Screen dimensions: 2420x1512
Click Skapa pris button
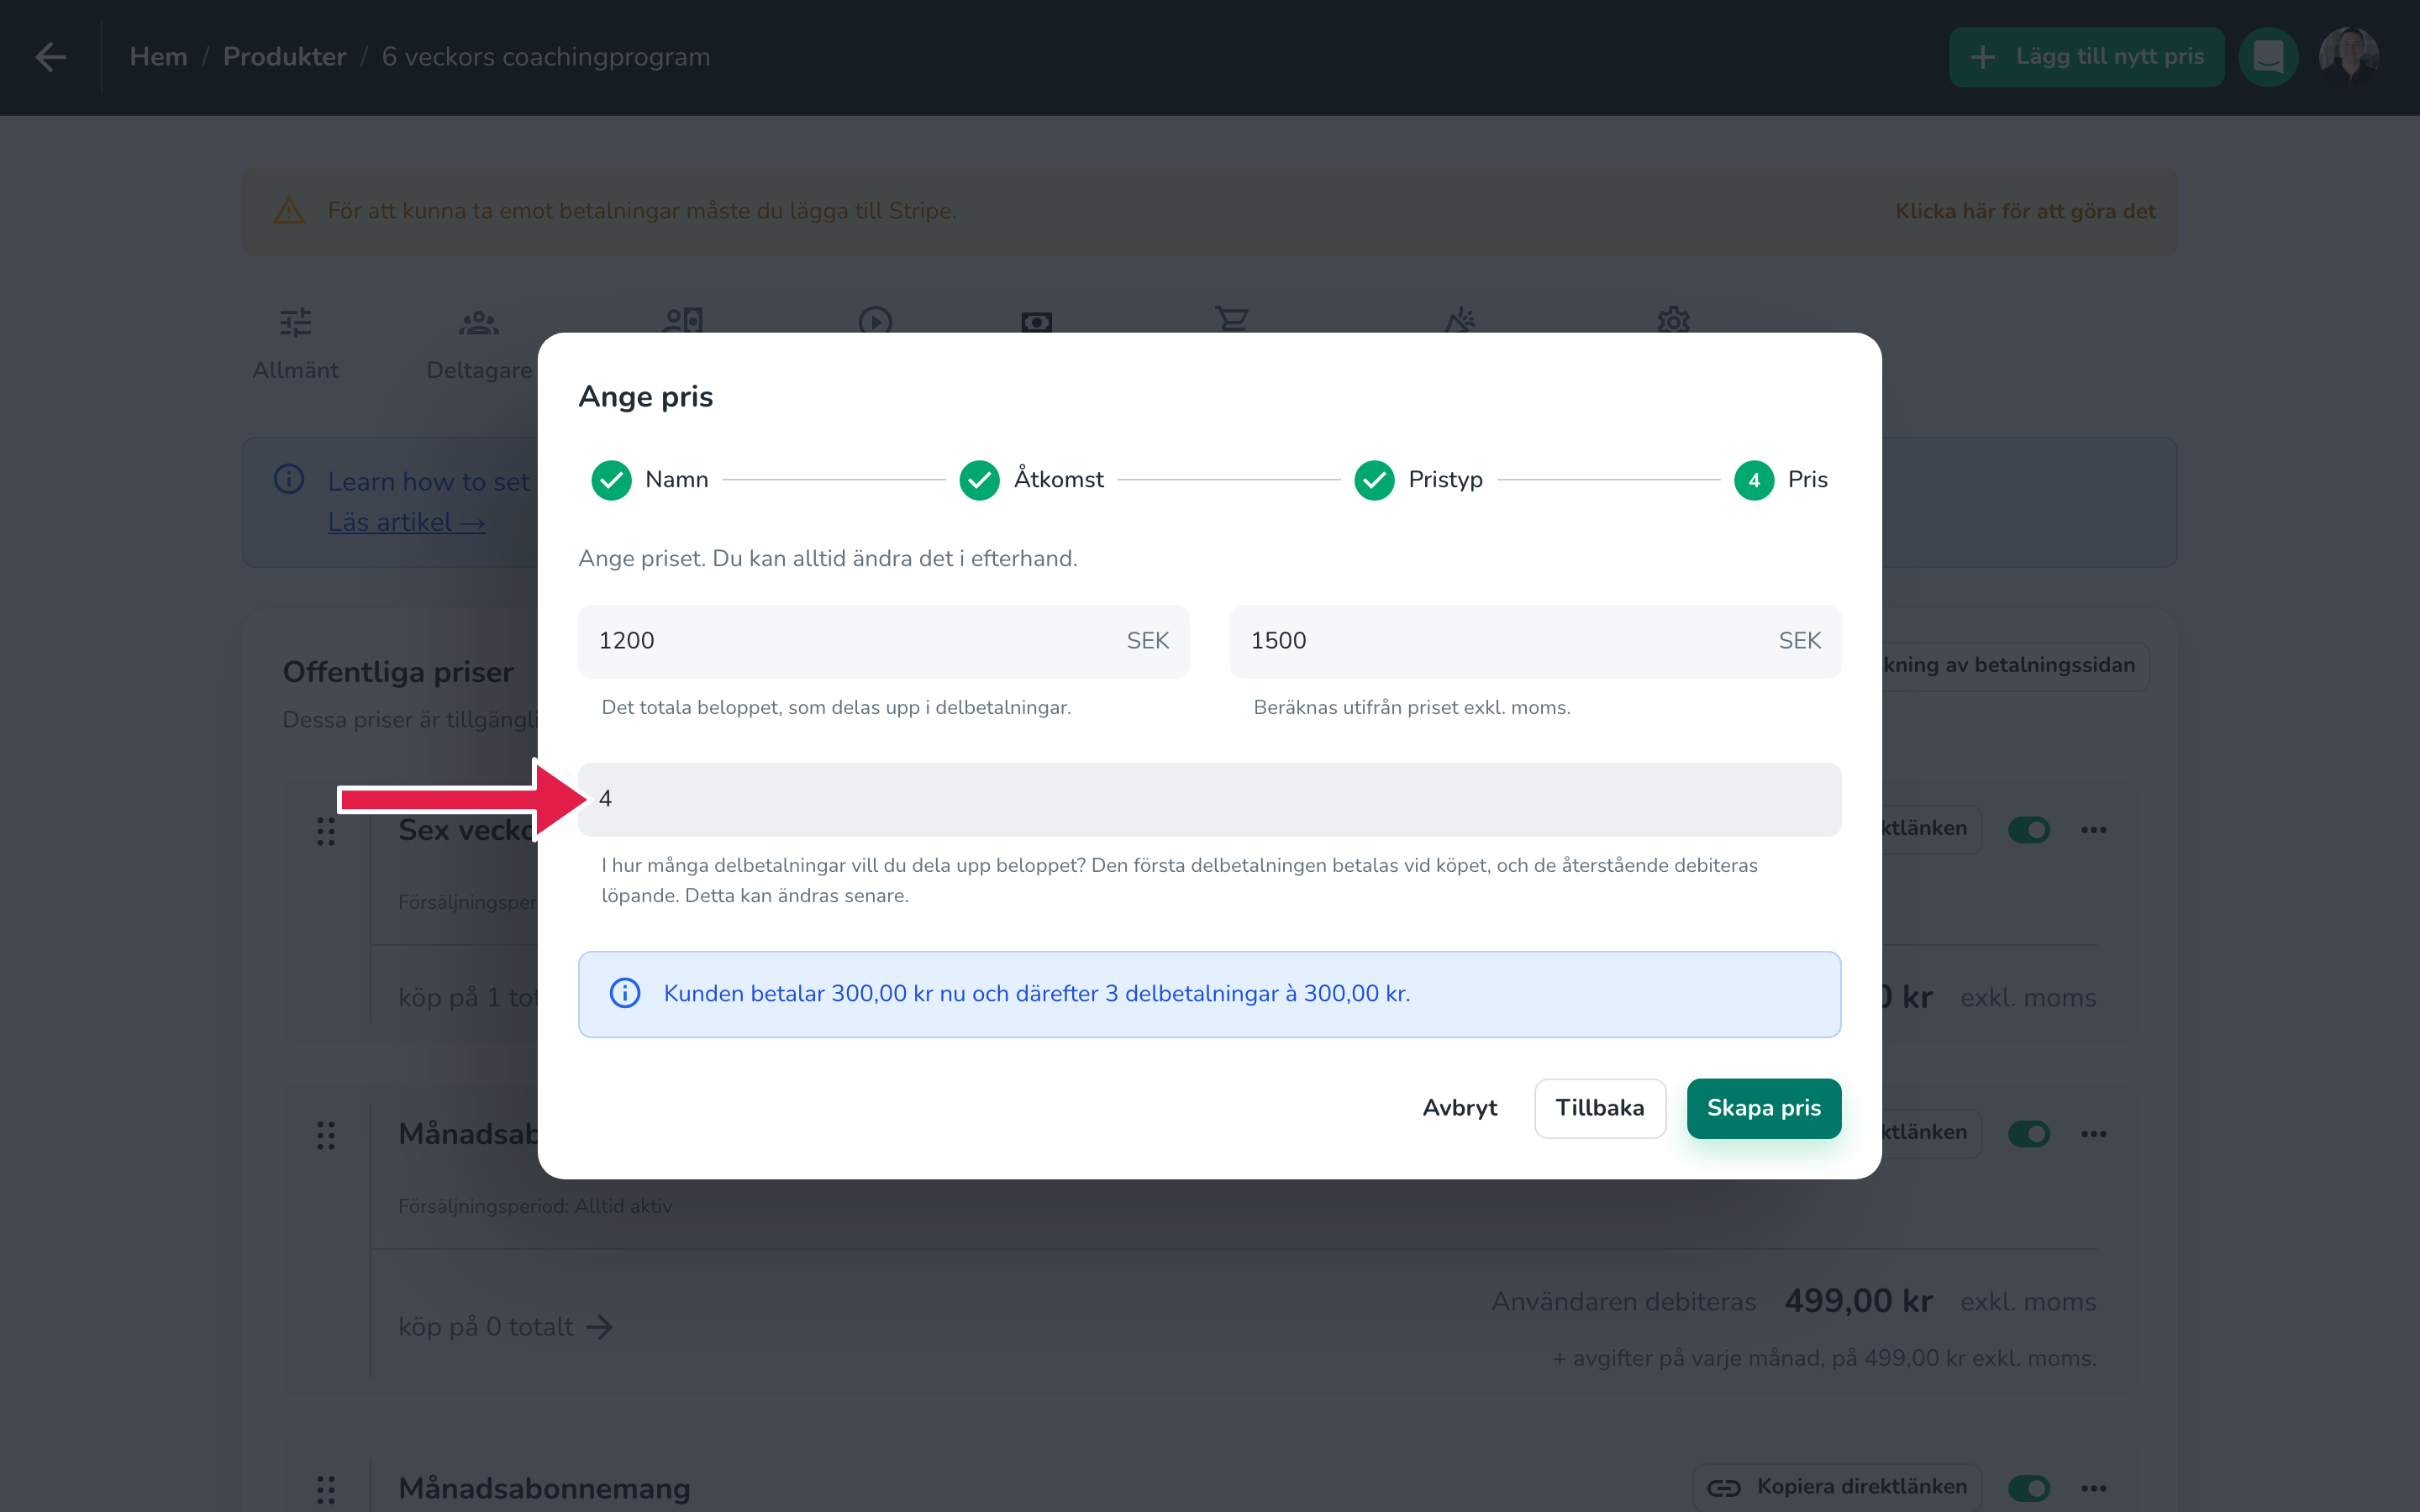[1763, 1108]
